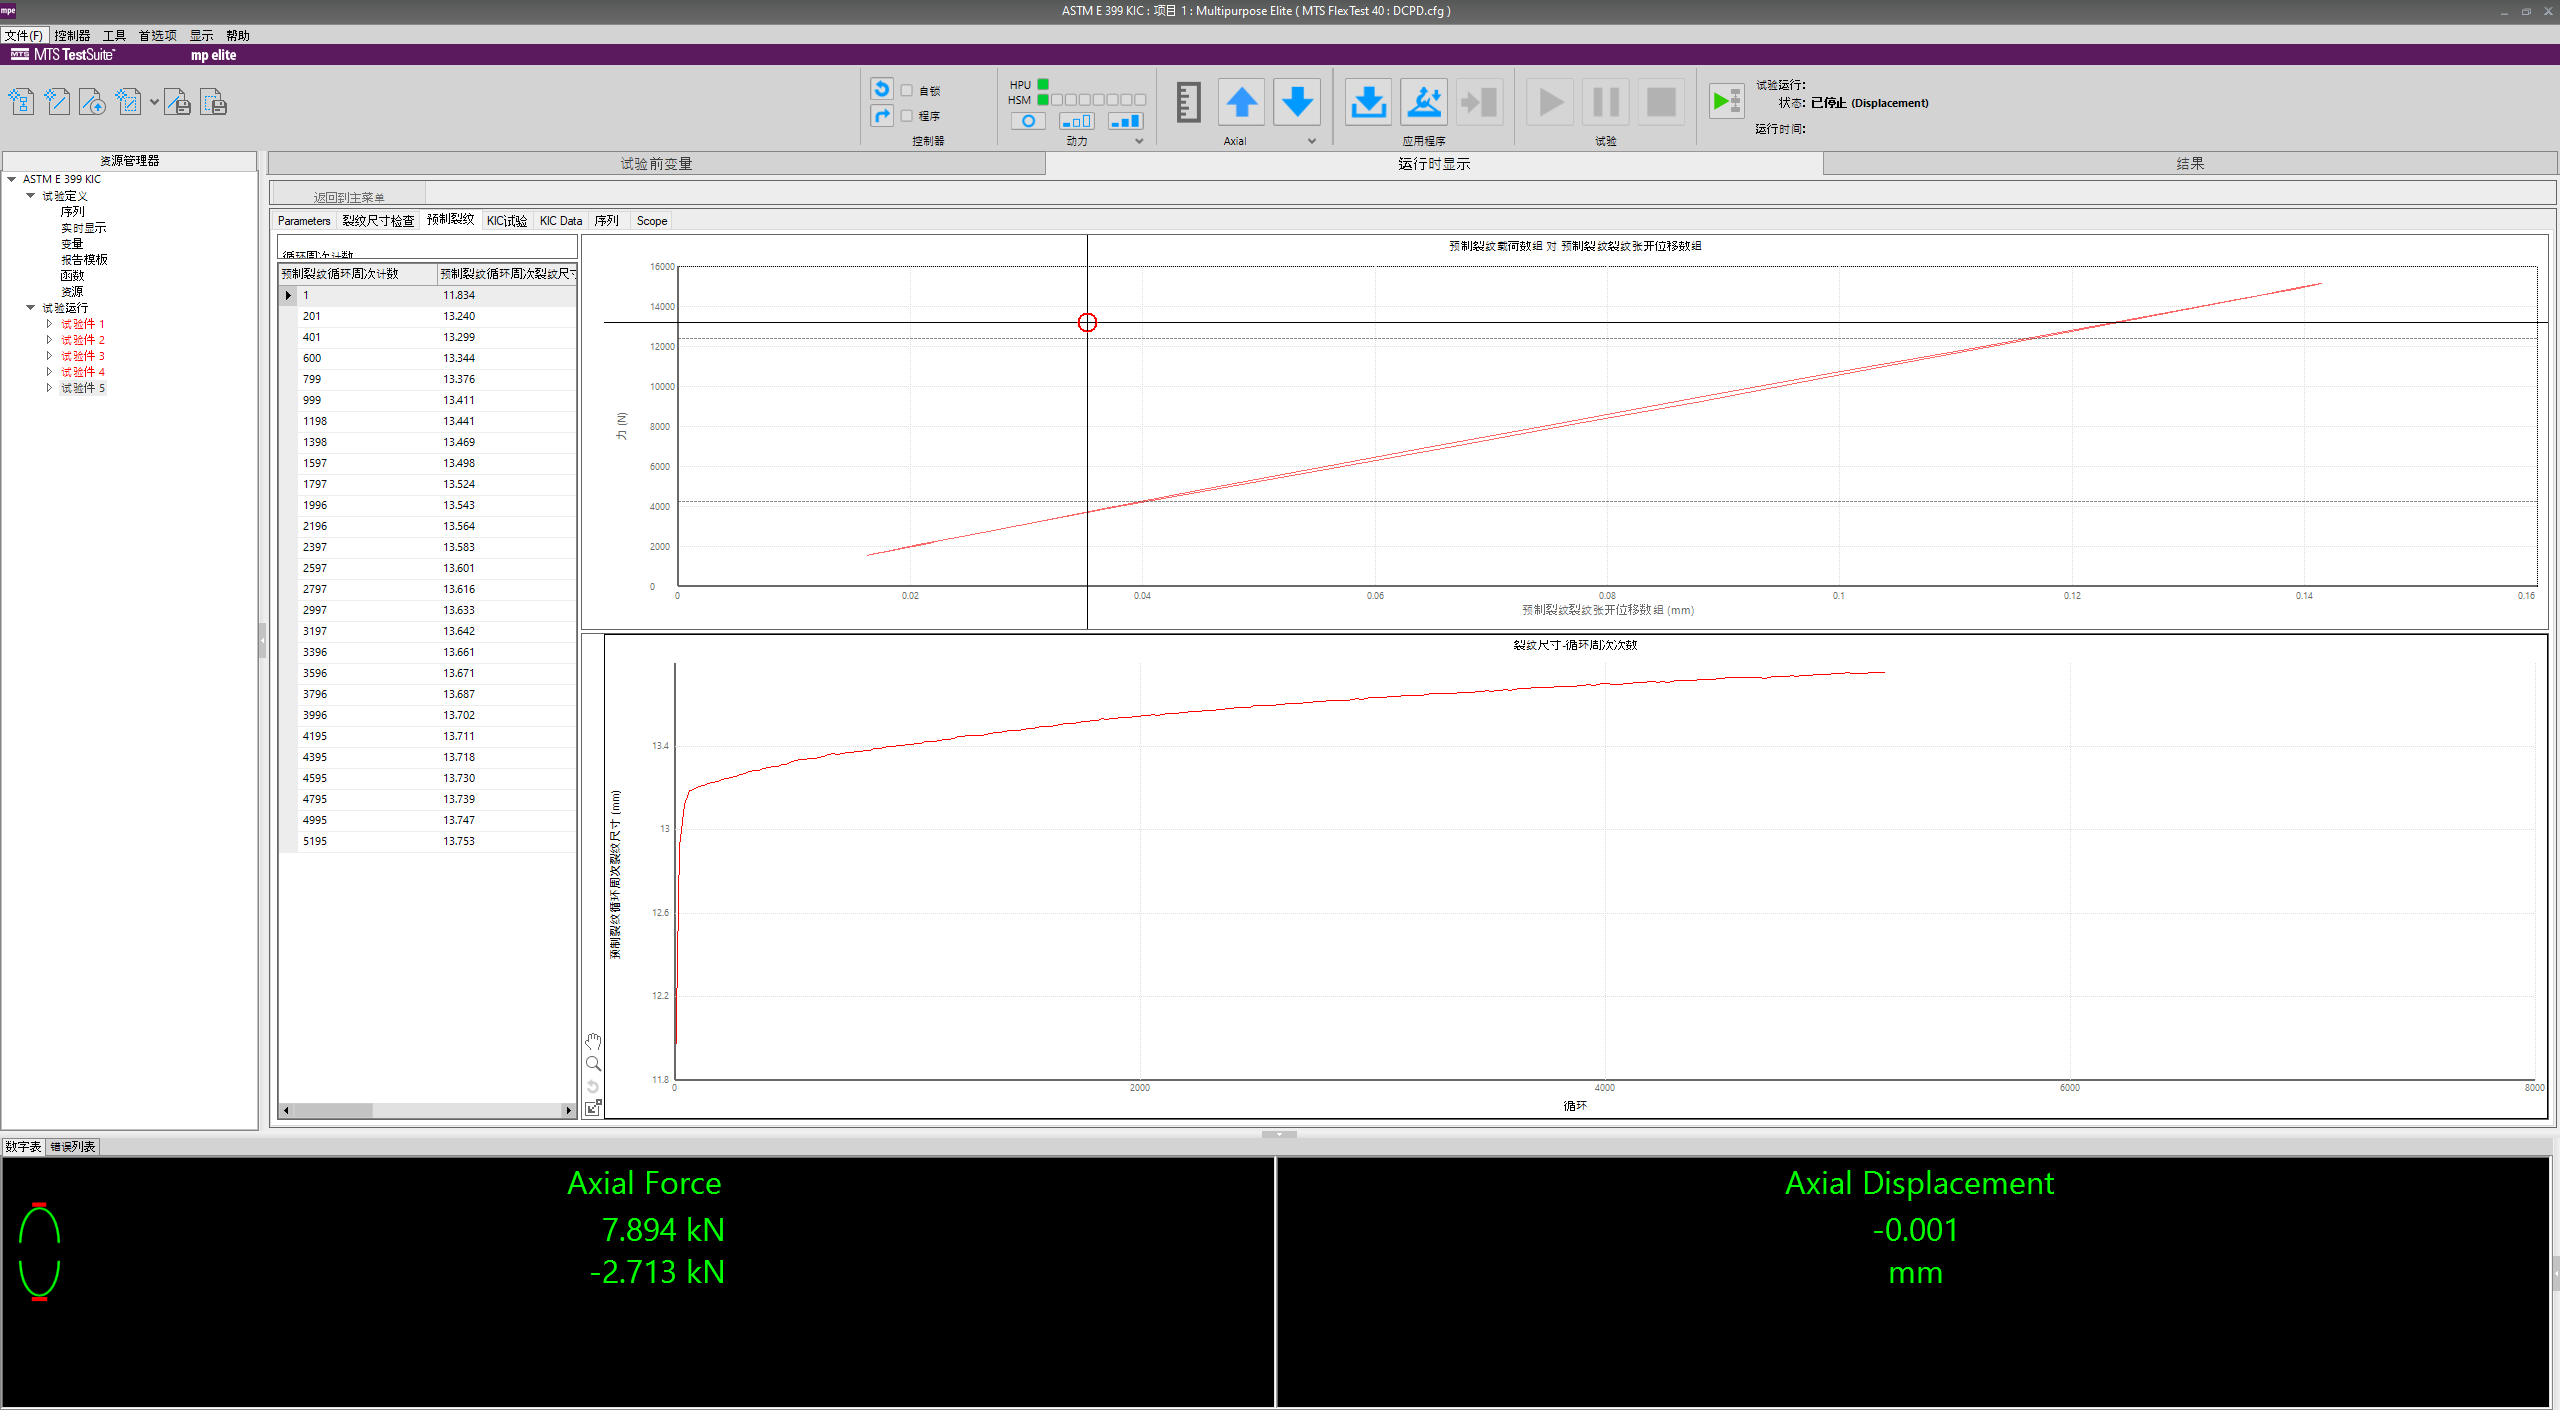Open the dropdown next to new-test icons
2560x1410 pixels.
154,102
